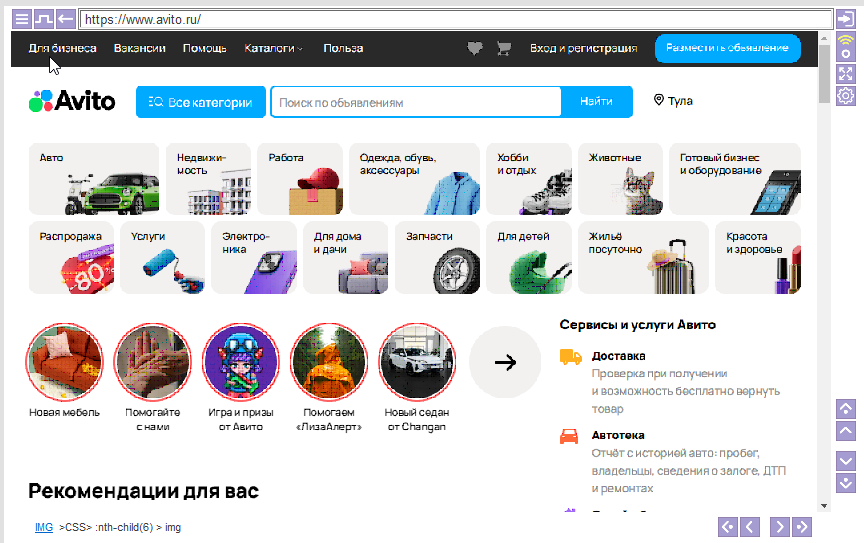
Task: Click Вход и регистрация link
Action: 584,49
